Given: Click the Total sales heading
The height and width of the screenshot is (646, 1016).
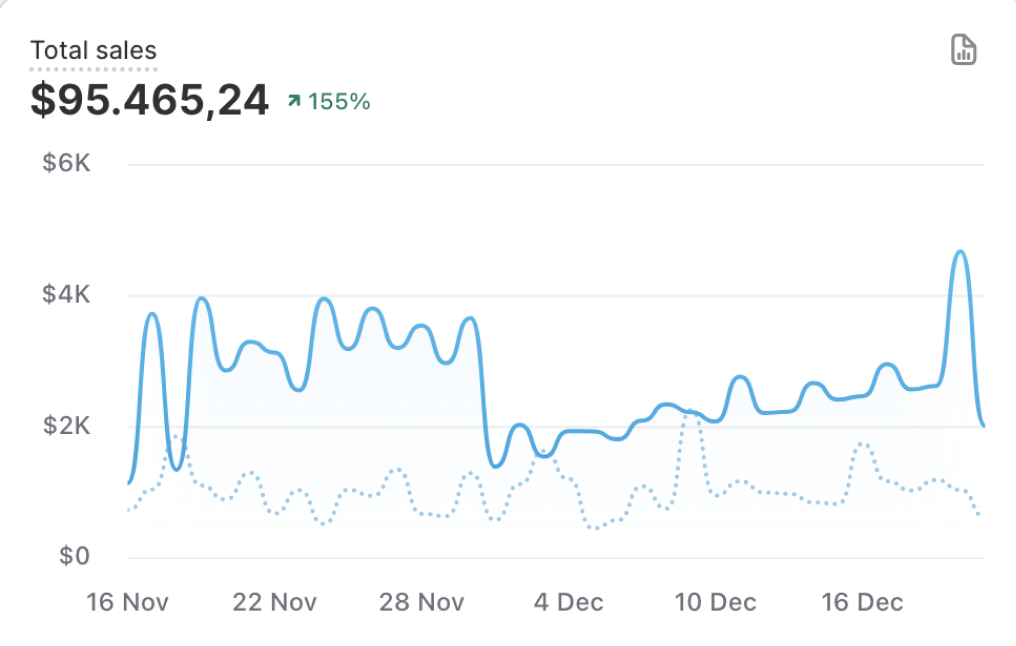Looking at the screenshot, I should (93, 50).
